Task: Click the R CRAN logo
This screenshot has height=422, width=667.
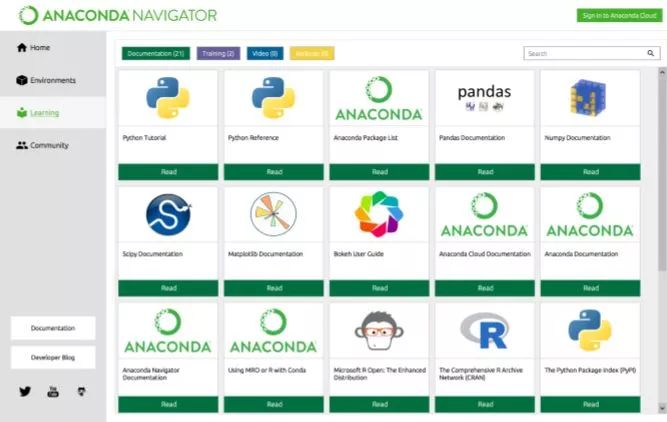Action: [x=484, y=331]
